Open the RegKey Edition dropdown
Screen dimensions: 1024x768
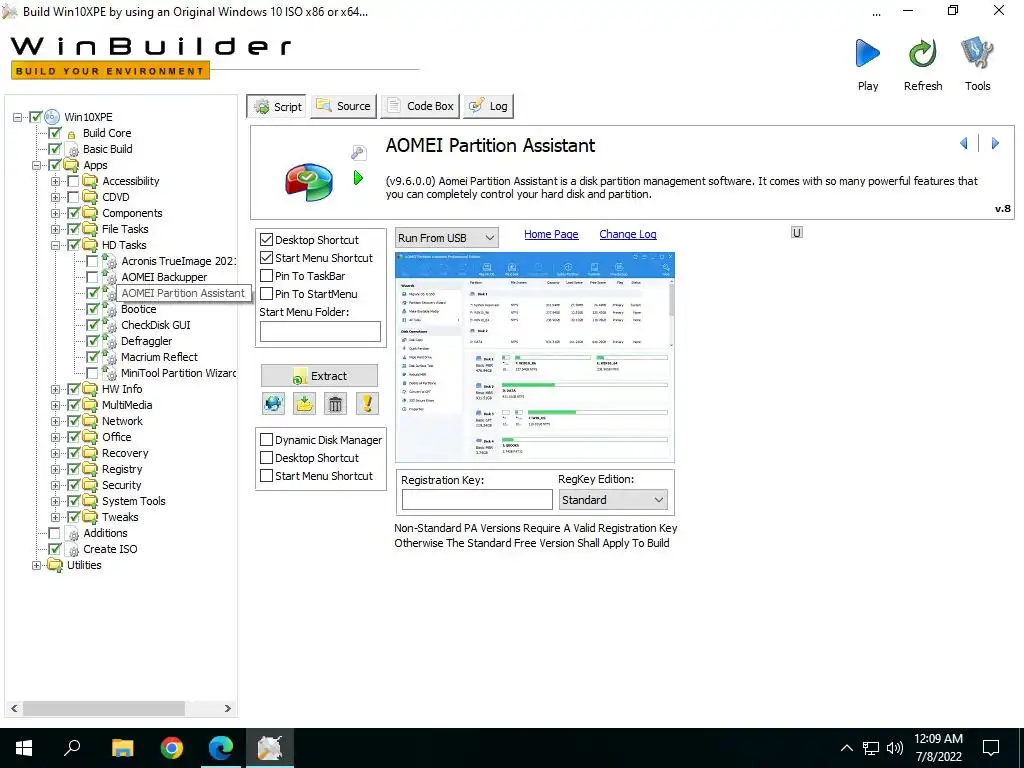point(613,500)
